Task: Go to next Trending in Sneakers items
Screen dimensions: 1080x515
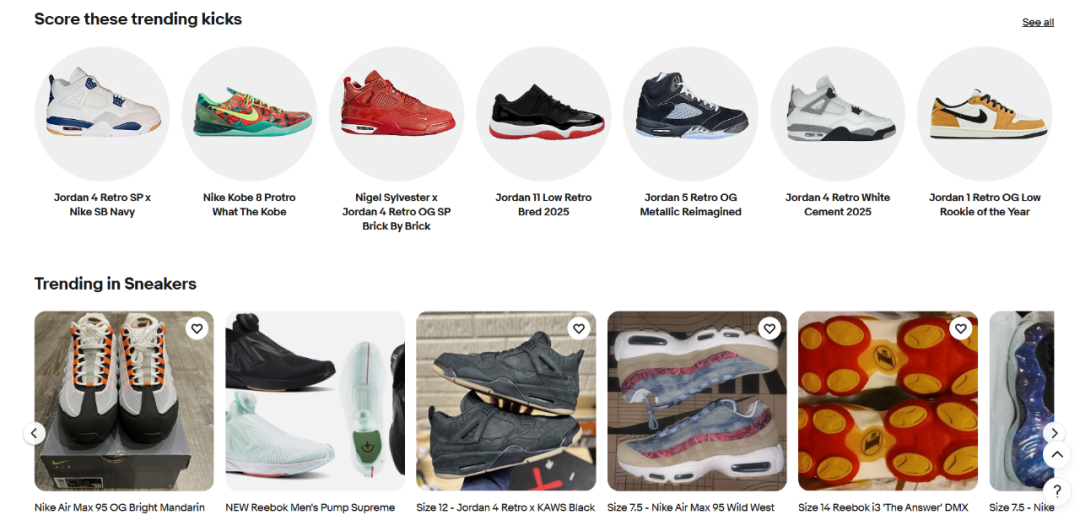Action: [x=1054, y=432]
